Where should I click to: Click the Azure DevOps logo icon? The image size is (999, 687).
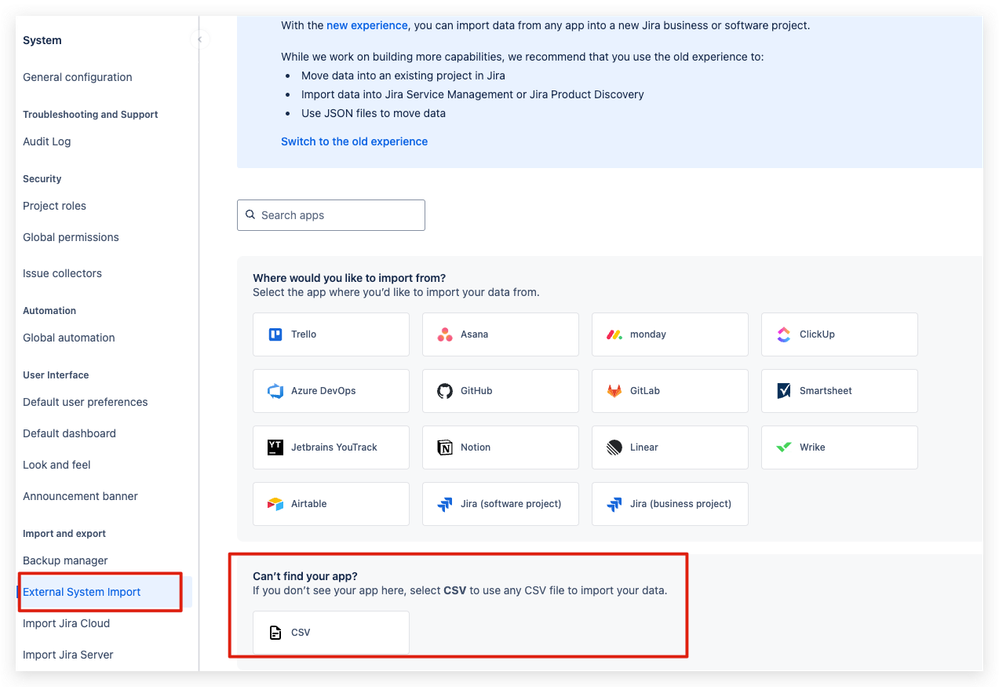(275, 391)
